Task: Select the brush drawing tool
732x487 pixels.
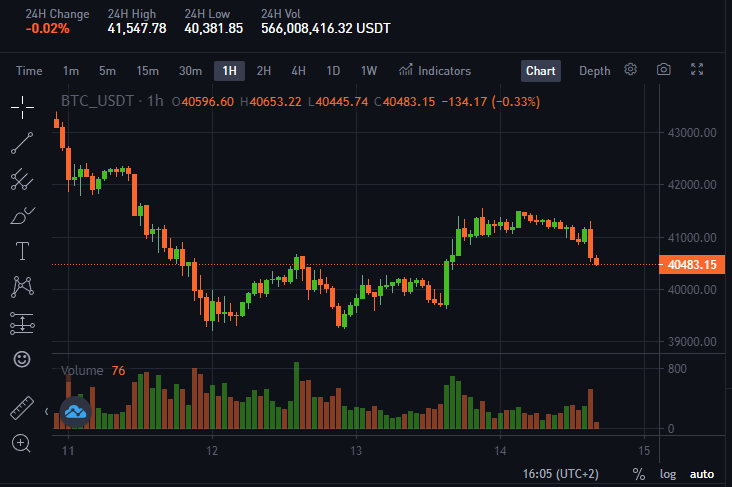Action: (x=22, y=215)
